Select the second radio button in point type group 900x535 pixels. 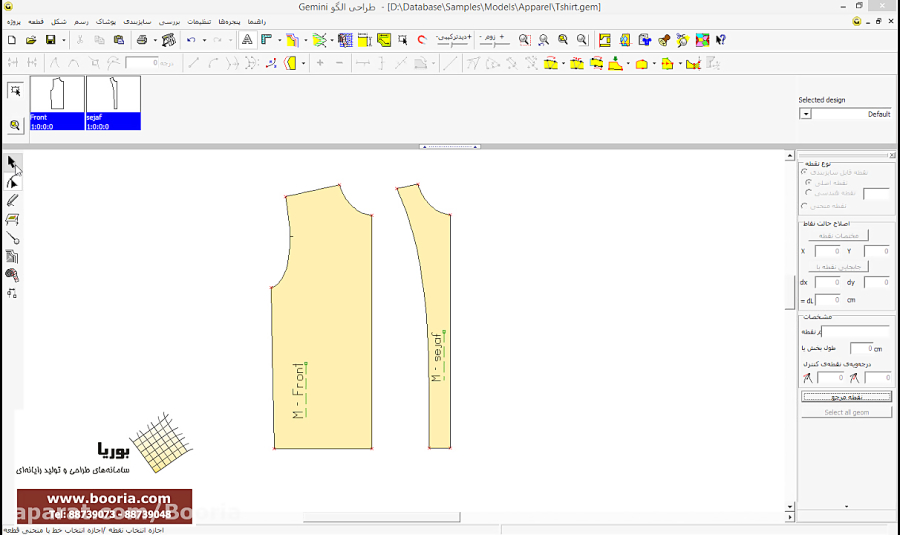808,183
